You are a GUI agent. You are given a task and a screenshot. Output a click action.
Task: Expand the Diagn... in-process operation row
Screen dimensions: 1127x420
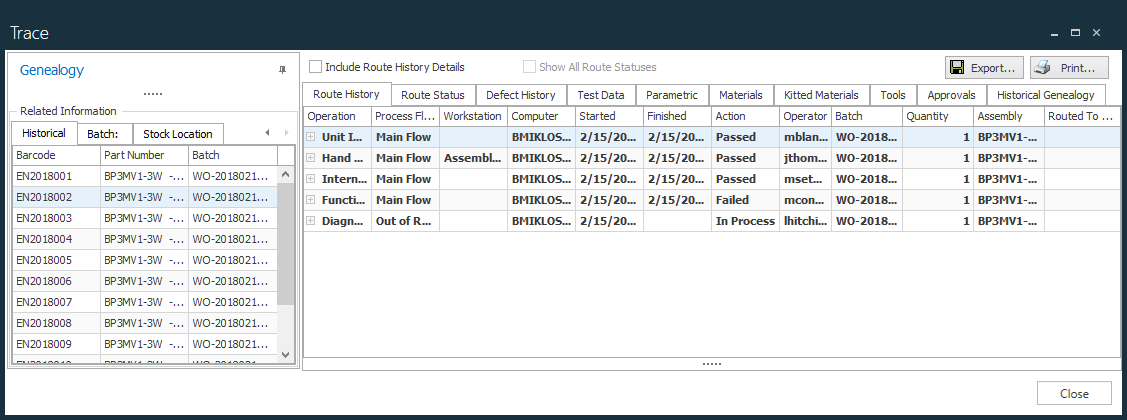(311, 221)
